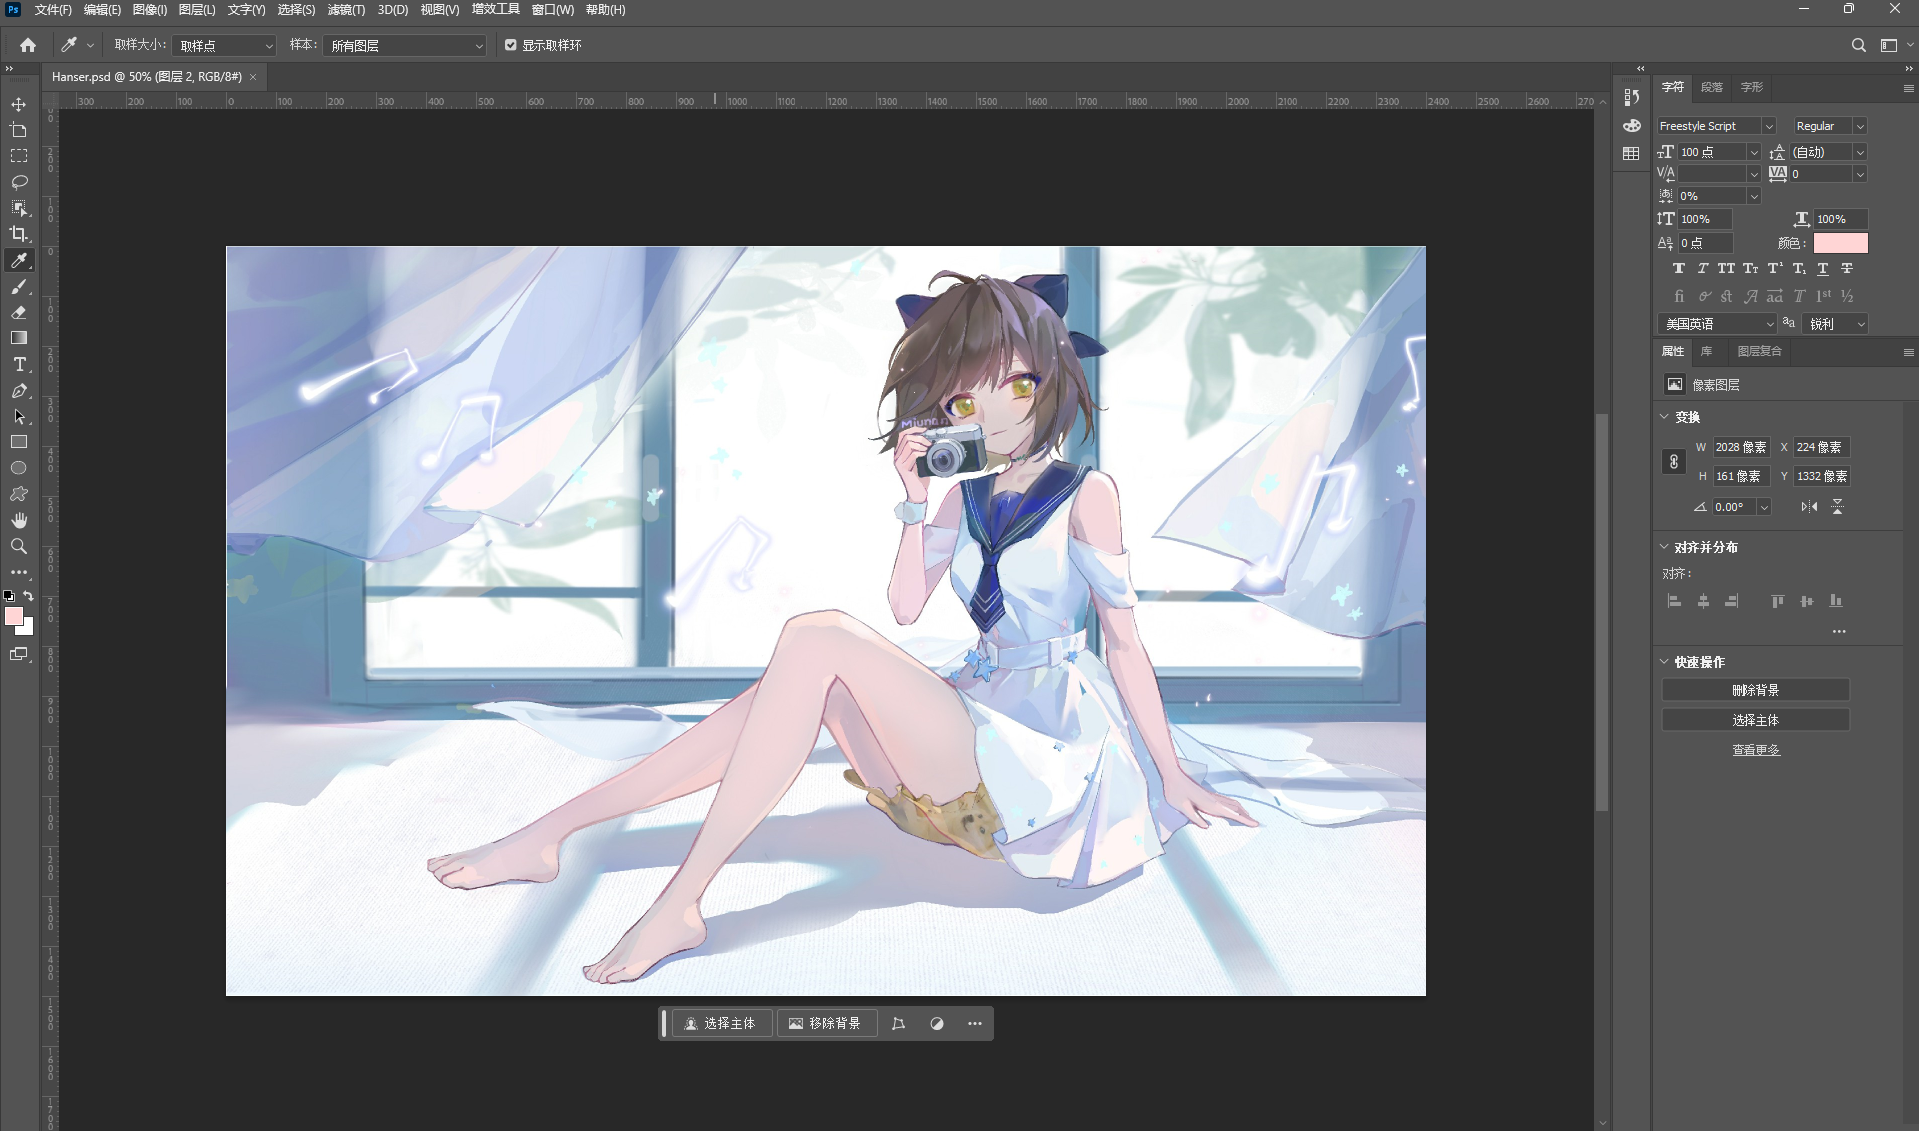1919x1131 pixels.
Task: Click the Home icon in options bar
Action: click(x=28, y=45)
